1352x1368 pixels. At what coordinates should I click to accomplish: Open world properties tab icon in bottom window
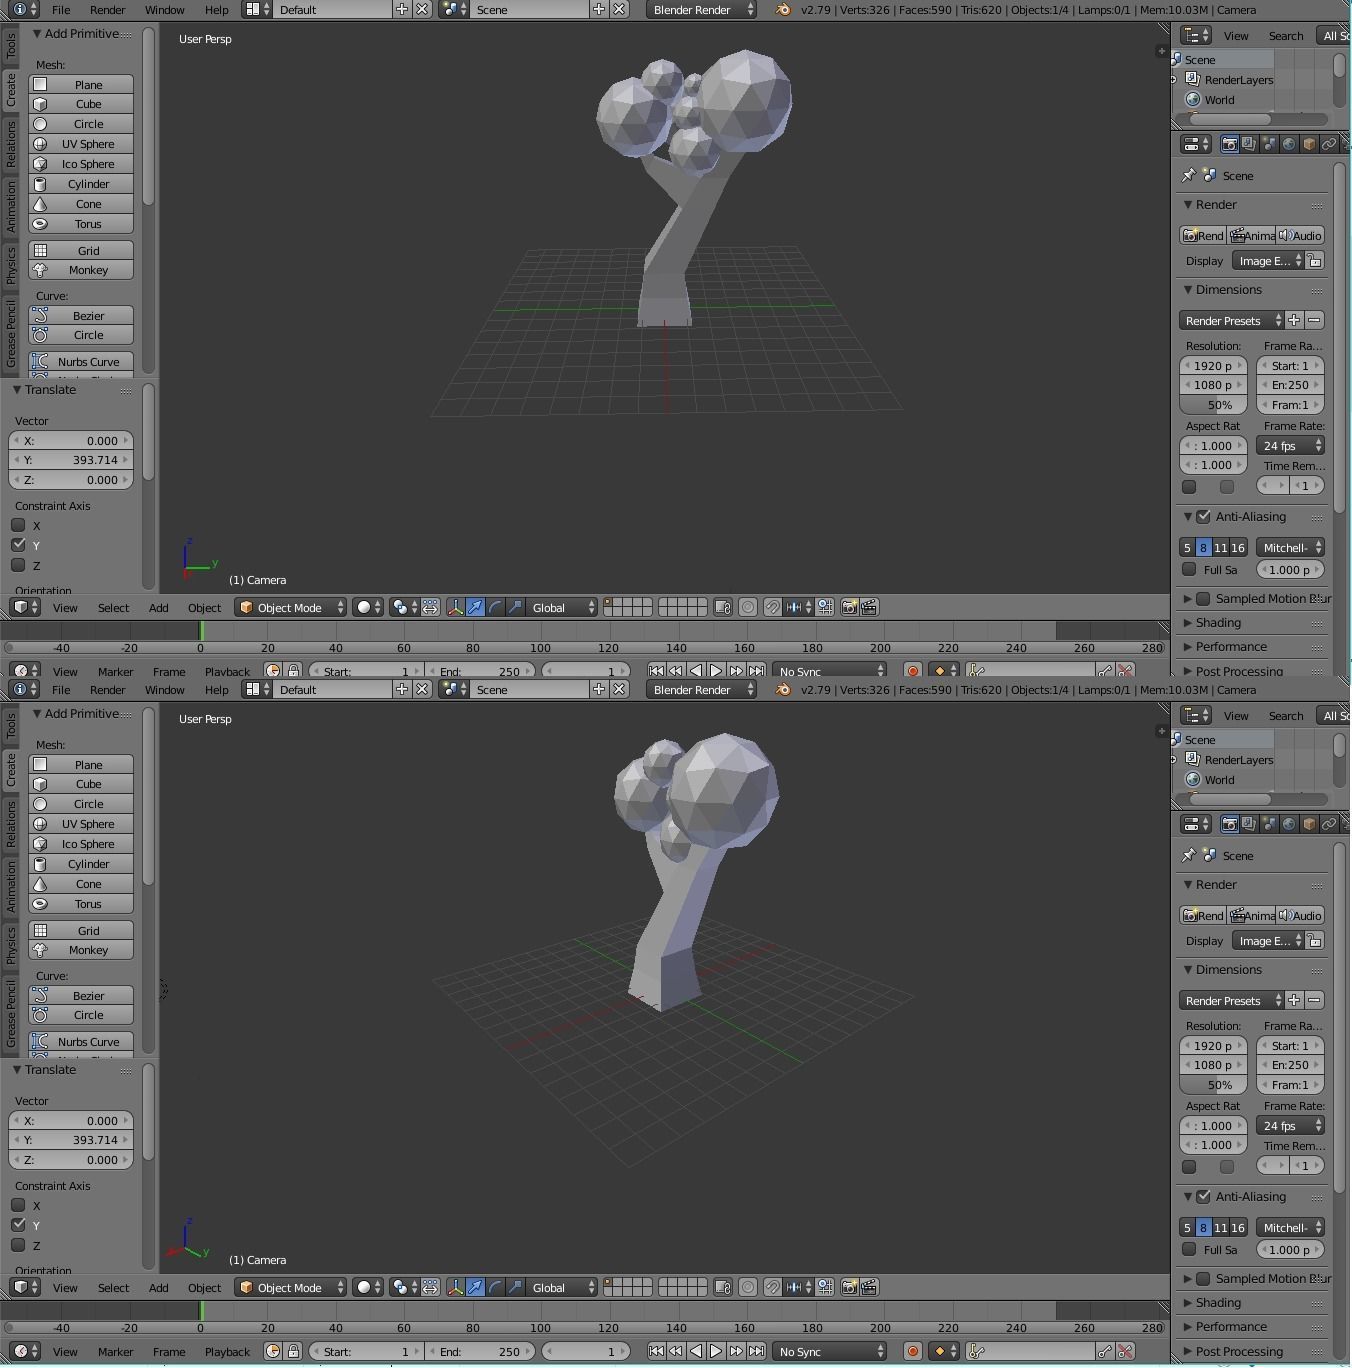pos(1289,824)
